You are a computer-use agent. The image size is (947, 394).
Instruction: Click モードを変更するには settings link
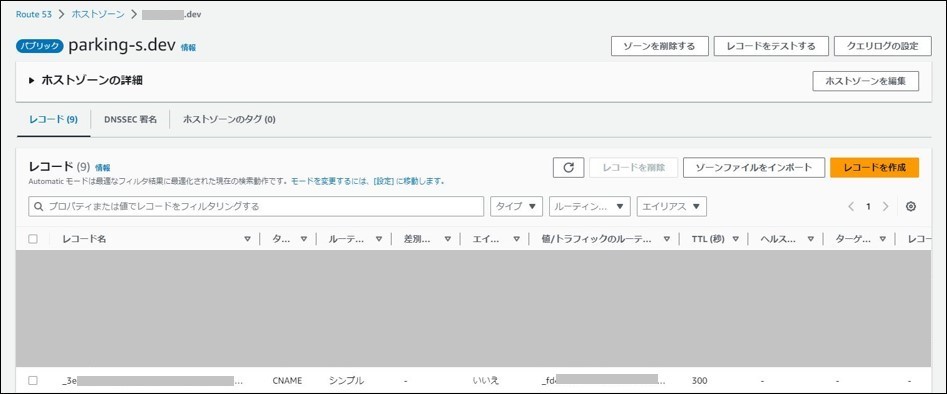tap(368, 181)
